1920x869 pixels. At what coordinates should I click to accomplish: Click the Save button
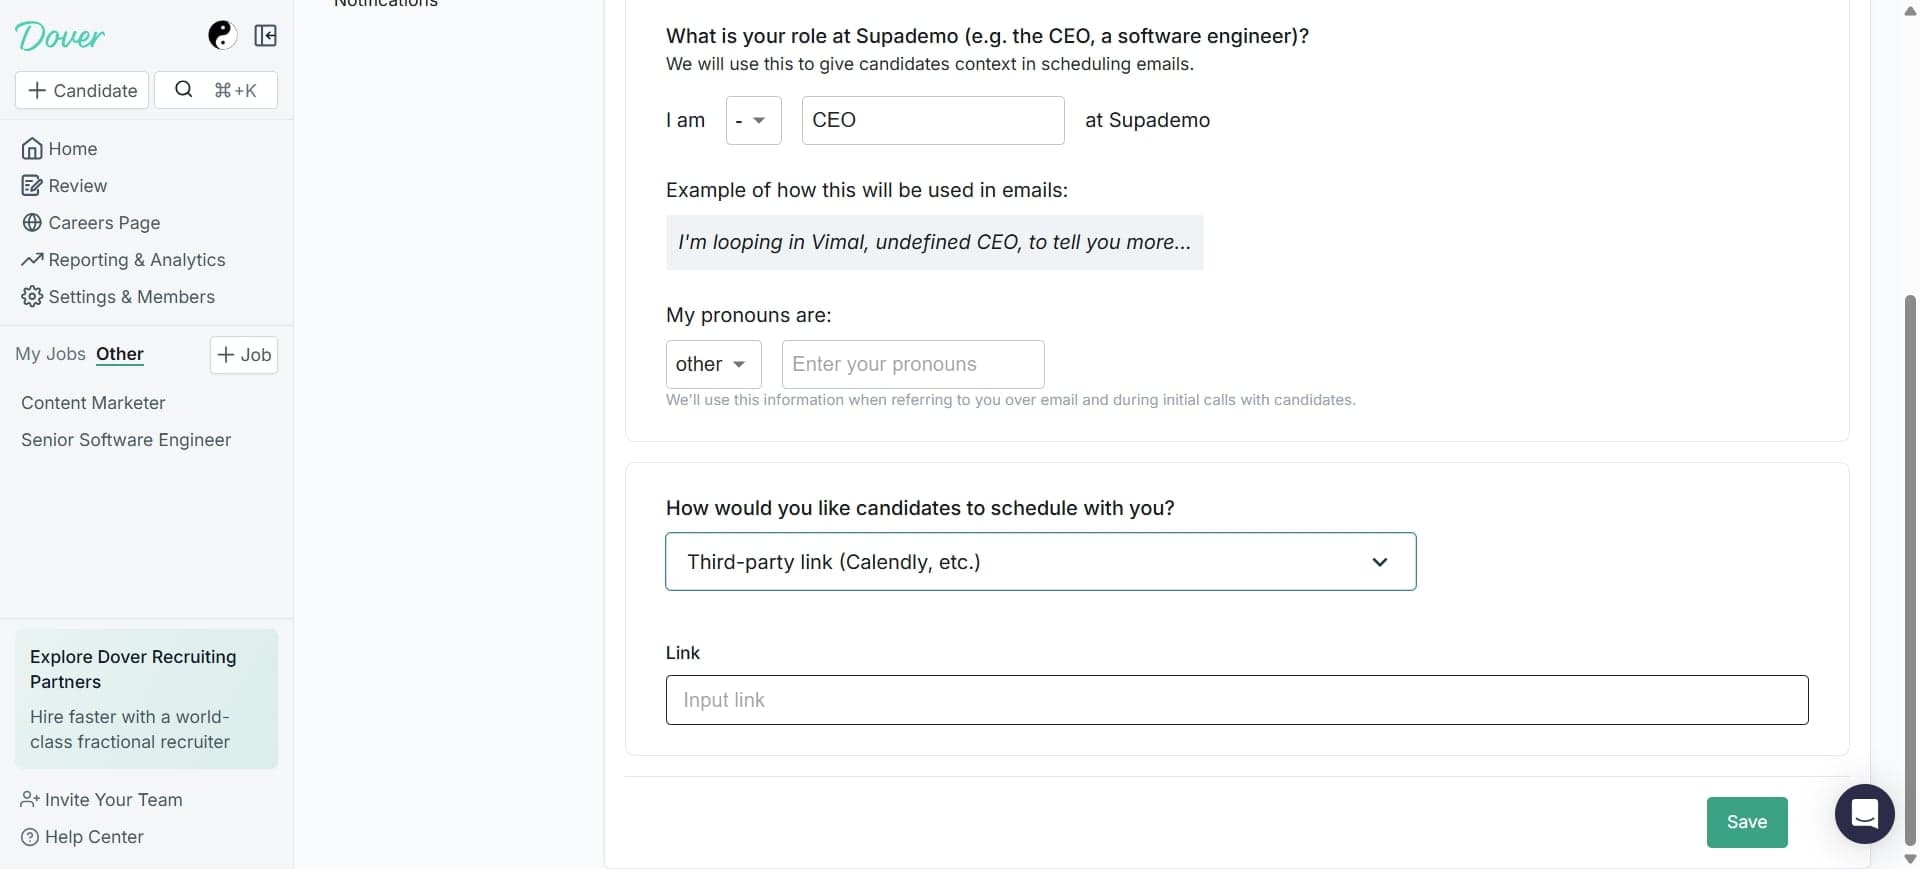(x=1746, y=821)
